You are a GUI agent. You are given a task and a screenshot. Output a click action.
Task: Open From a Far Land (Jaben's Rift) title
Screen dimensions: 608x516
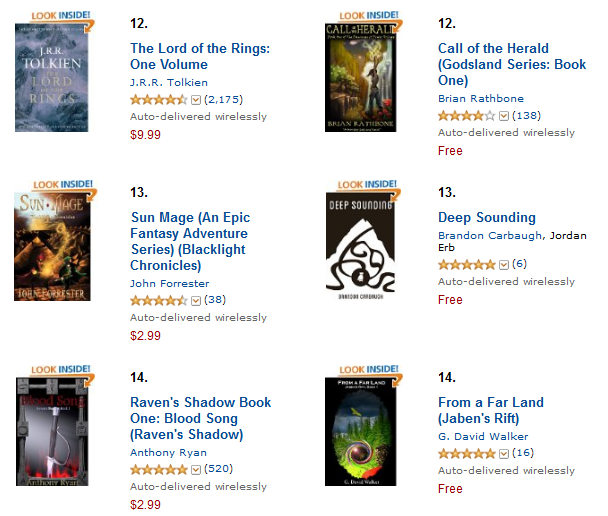point(491,410)
